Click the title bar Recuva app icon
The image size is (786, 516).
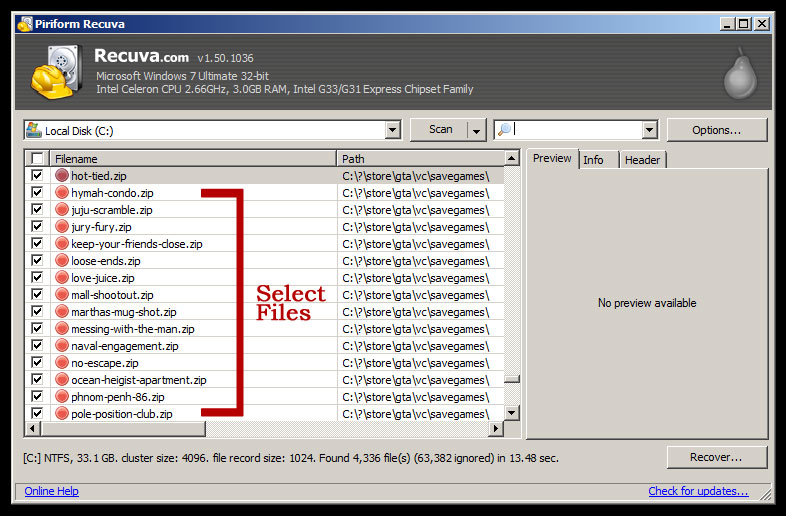pos(25,24)
